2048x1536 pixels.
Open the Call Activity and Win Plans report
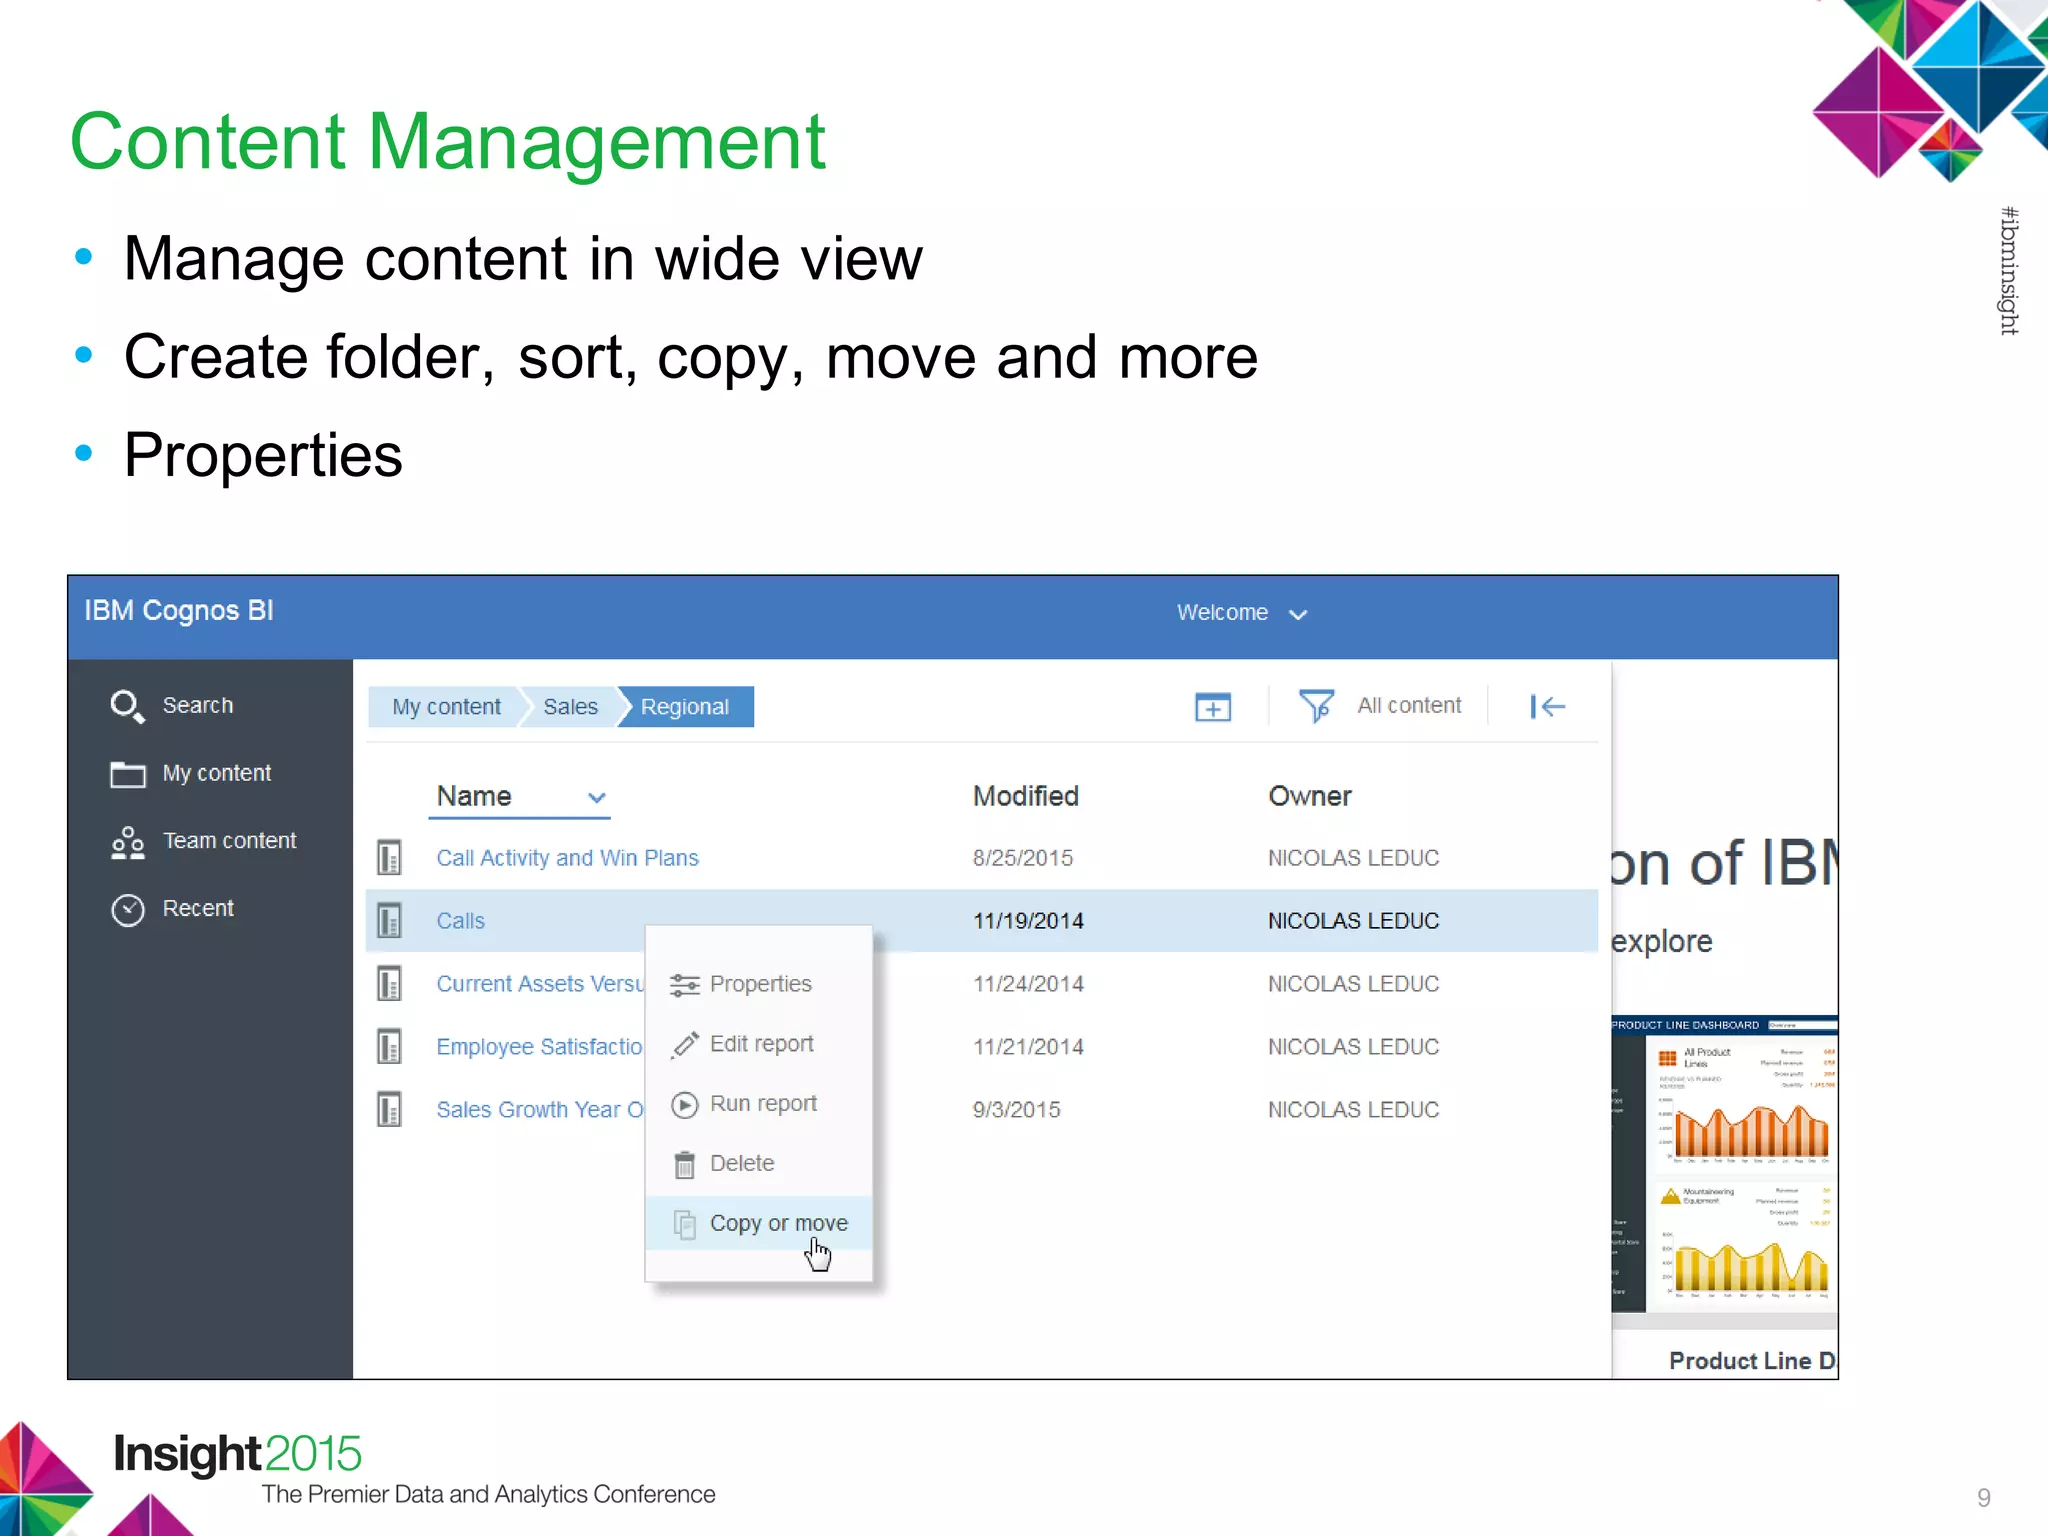tap(567, 858)
